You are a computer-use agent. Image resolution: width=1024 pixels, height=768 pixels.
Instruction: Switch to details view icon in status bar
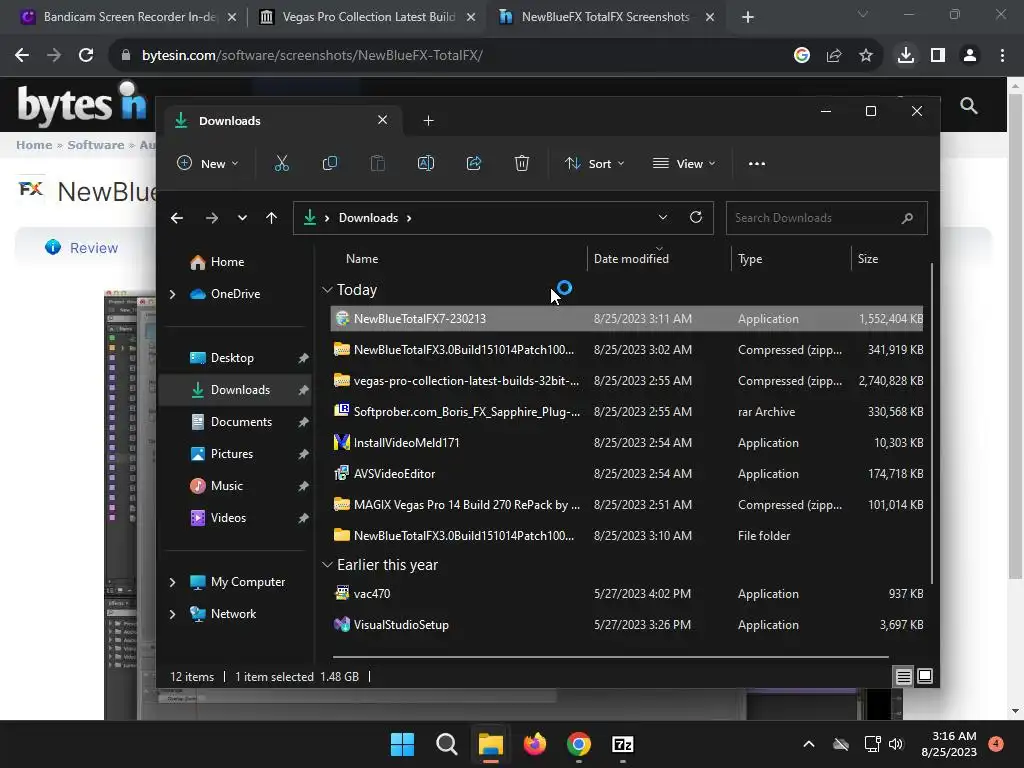click(x=903, y=677)
